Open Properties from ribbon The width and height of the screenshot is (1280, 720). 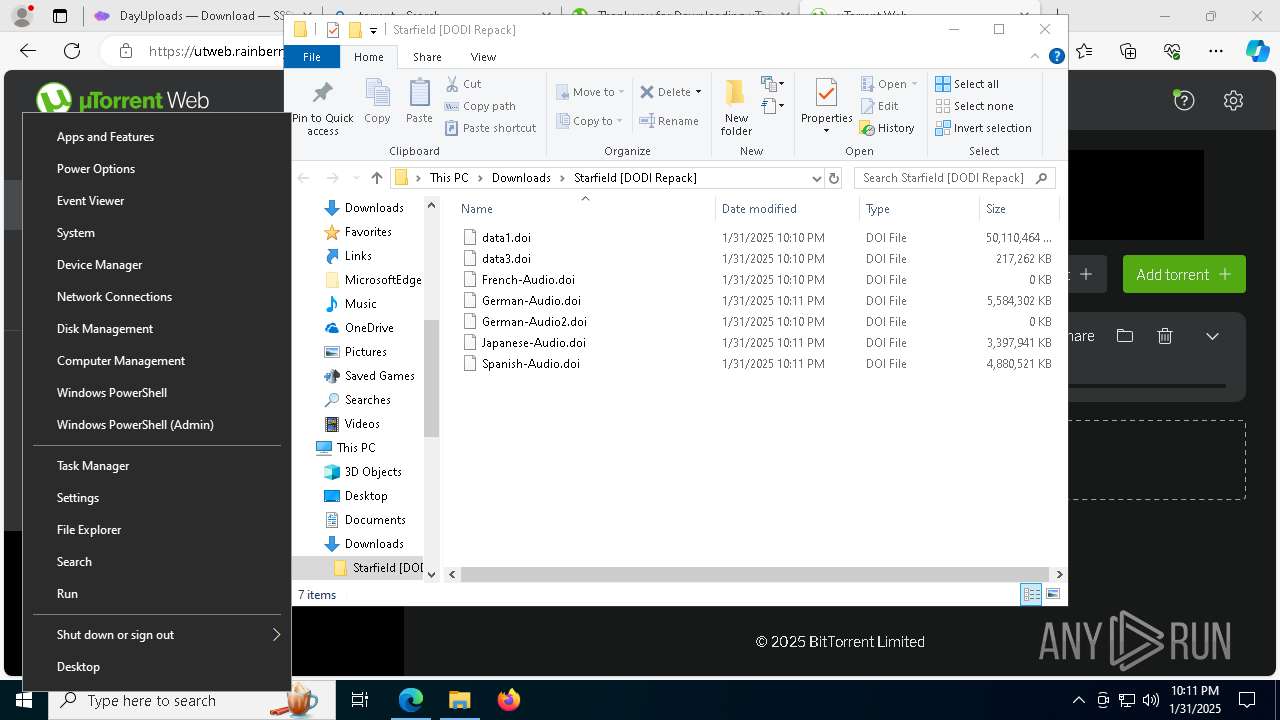click(x=826, y=106)
